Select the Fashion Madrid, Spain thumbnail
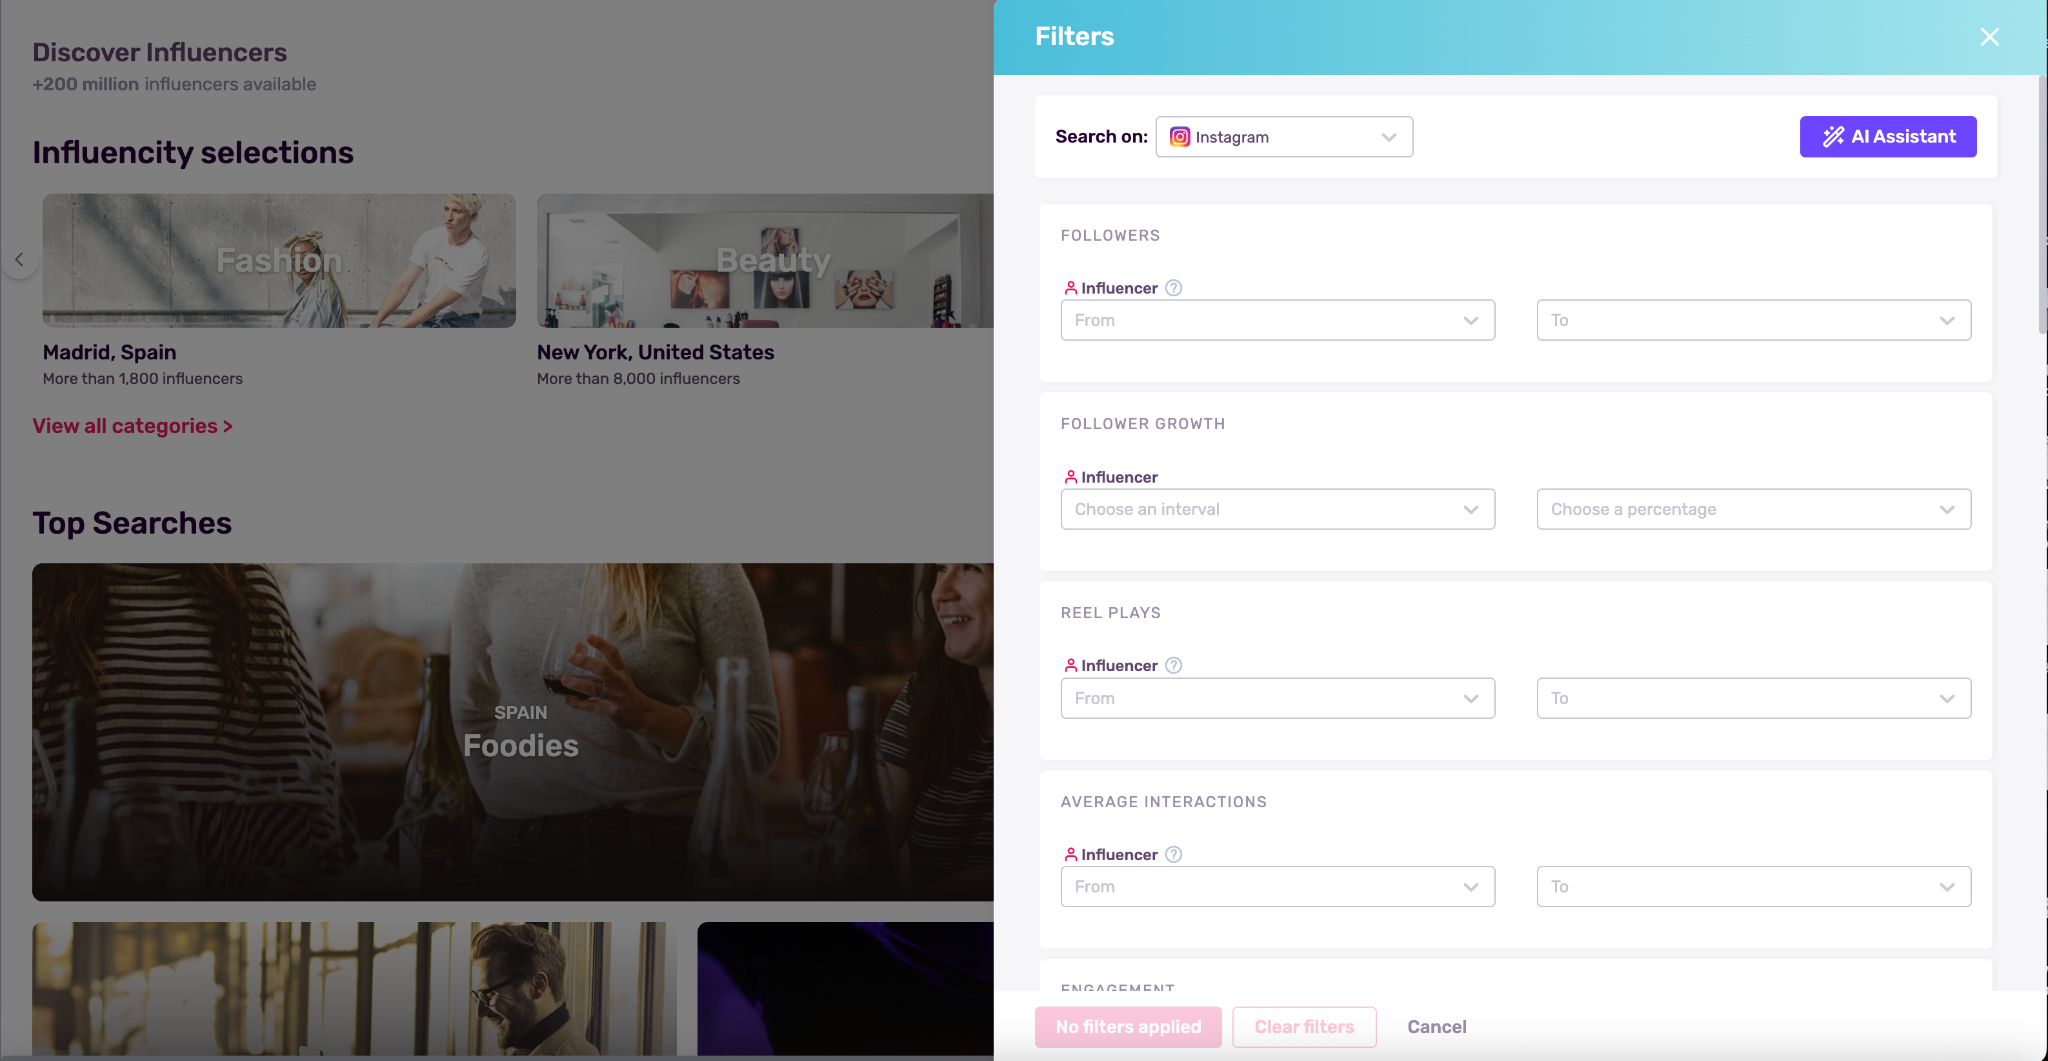This screenshot has height=1061, width=2048. (x=279, y=261)
